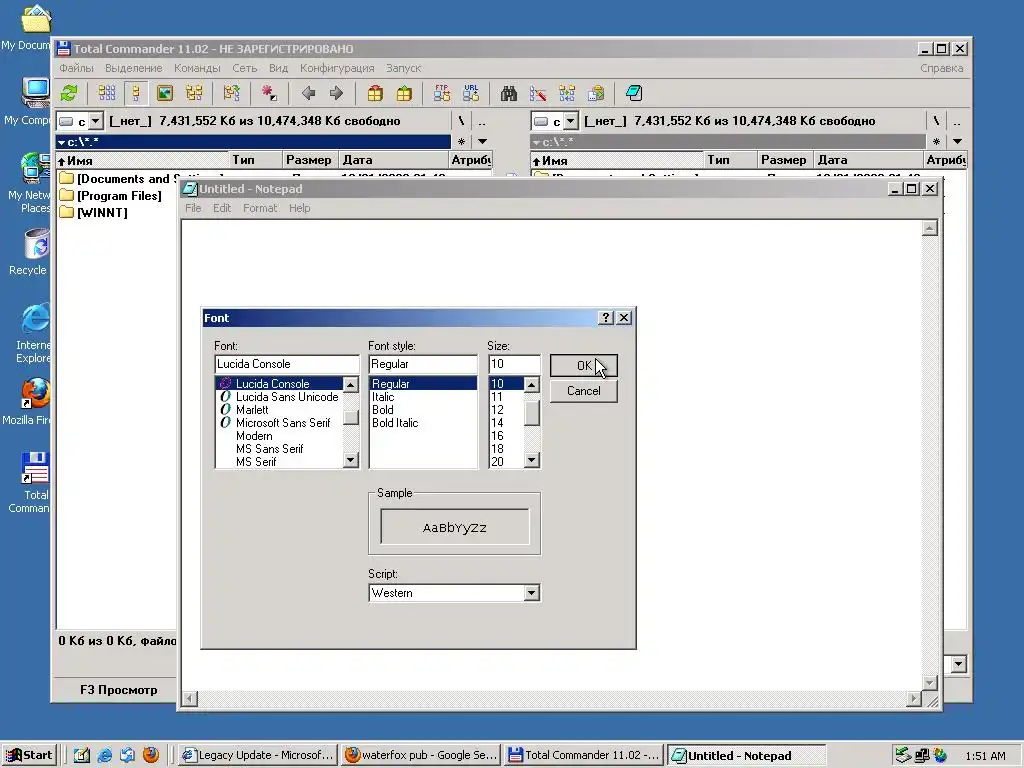Launch Firefox from the quick launch bar

tap(151, 755)
